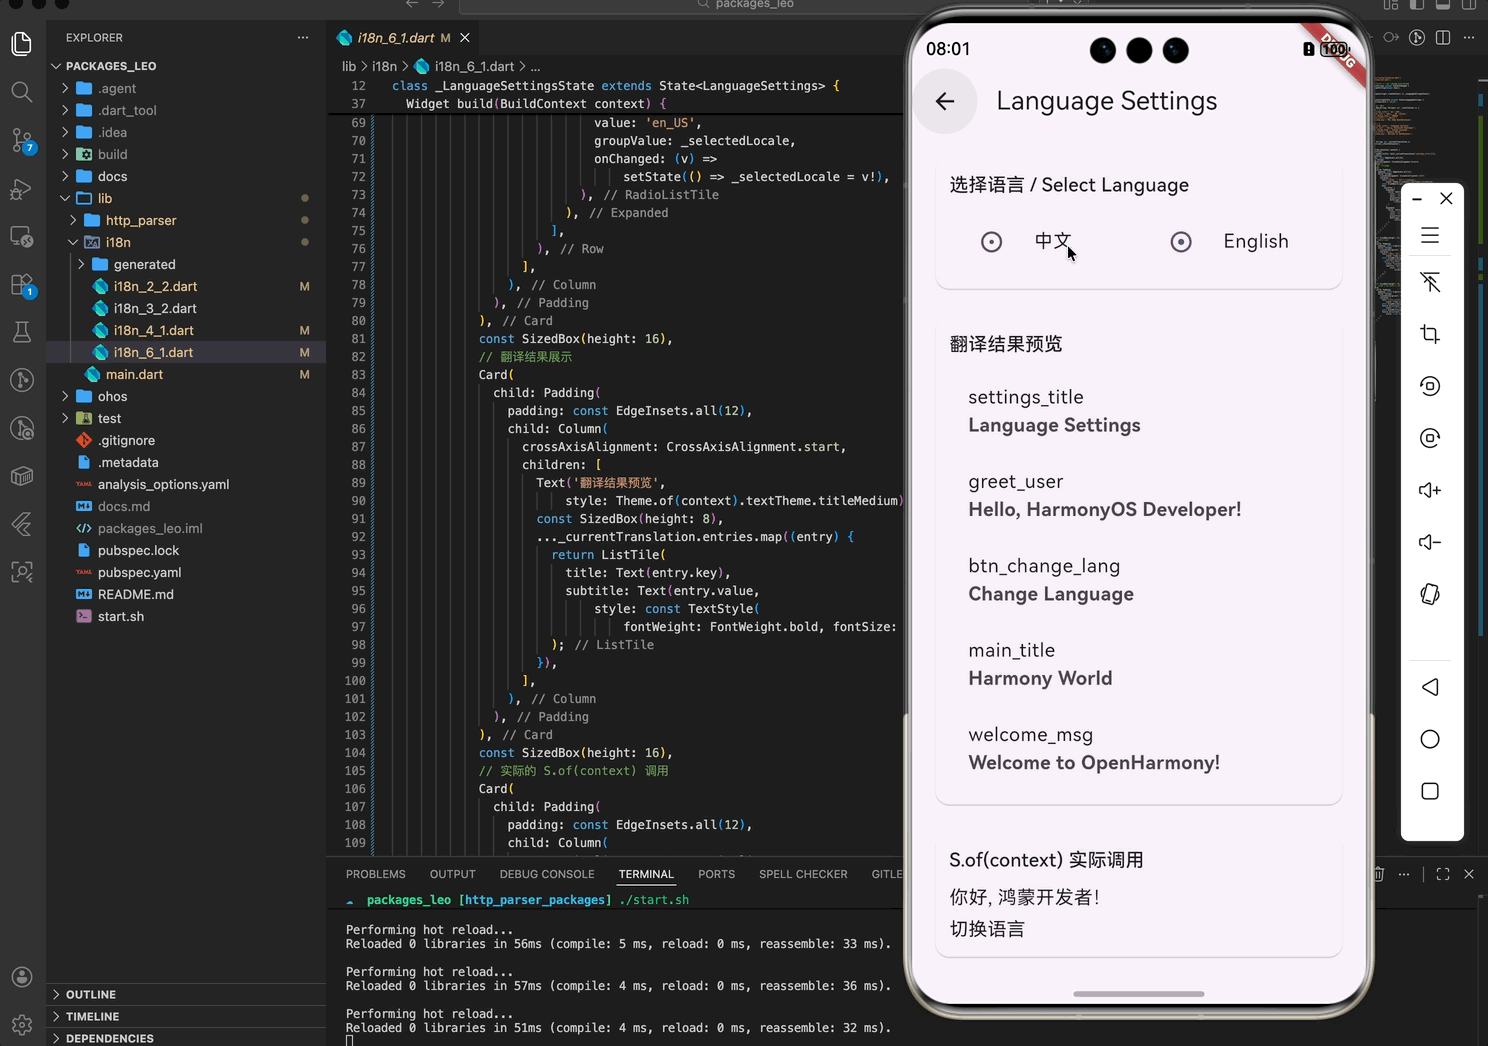Open the Manage gear icon
Screen dimensions: 1488x1046
[x=22, y=1024]
